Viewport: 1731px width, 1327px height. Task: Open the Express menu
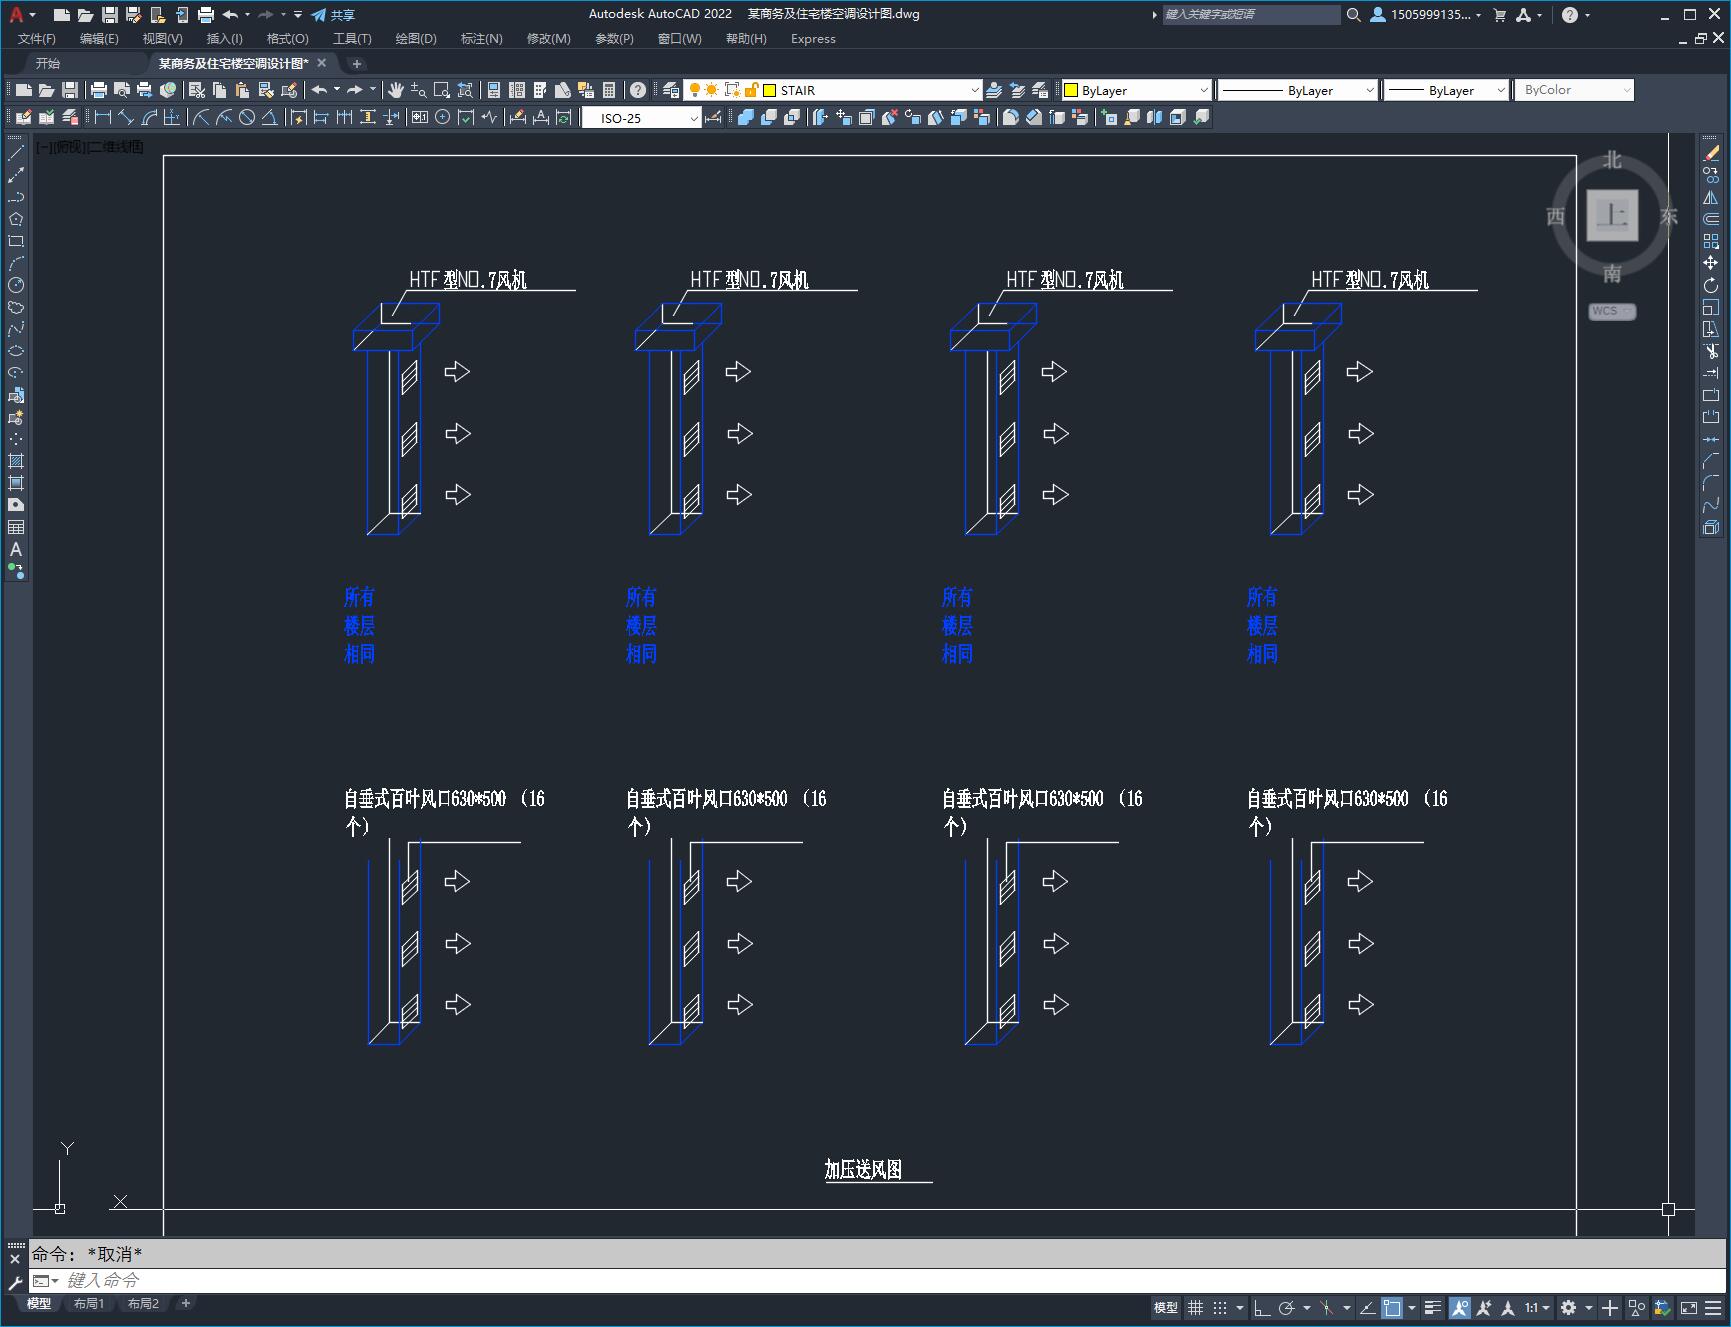click(x=813, y=39)
